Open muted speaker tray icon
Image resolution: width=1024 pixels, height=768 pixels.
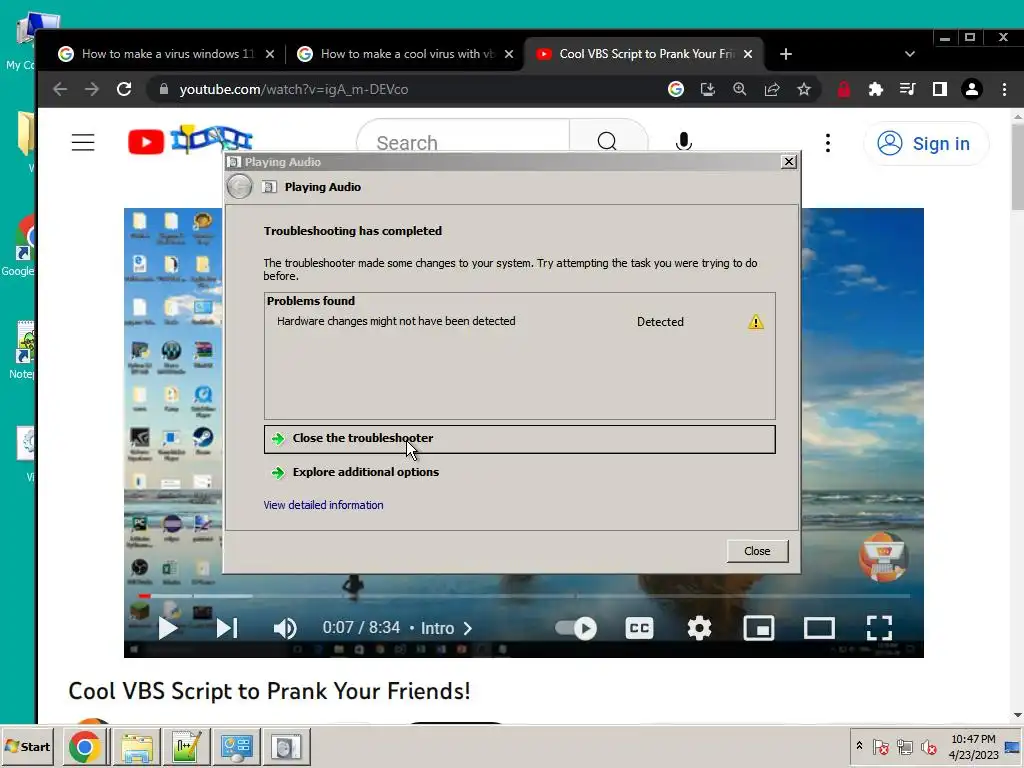[928, 746]
